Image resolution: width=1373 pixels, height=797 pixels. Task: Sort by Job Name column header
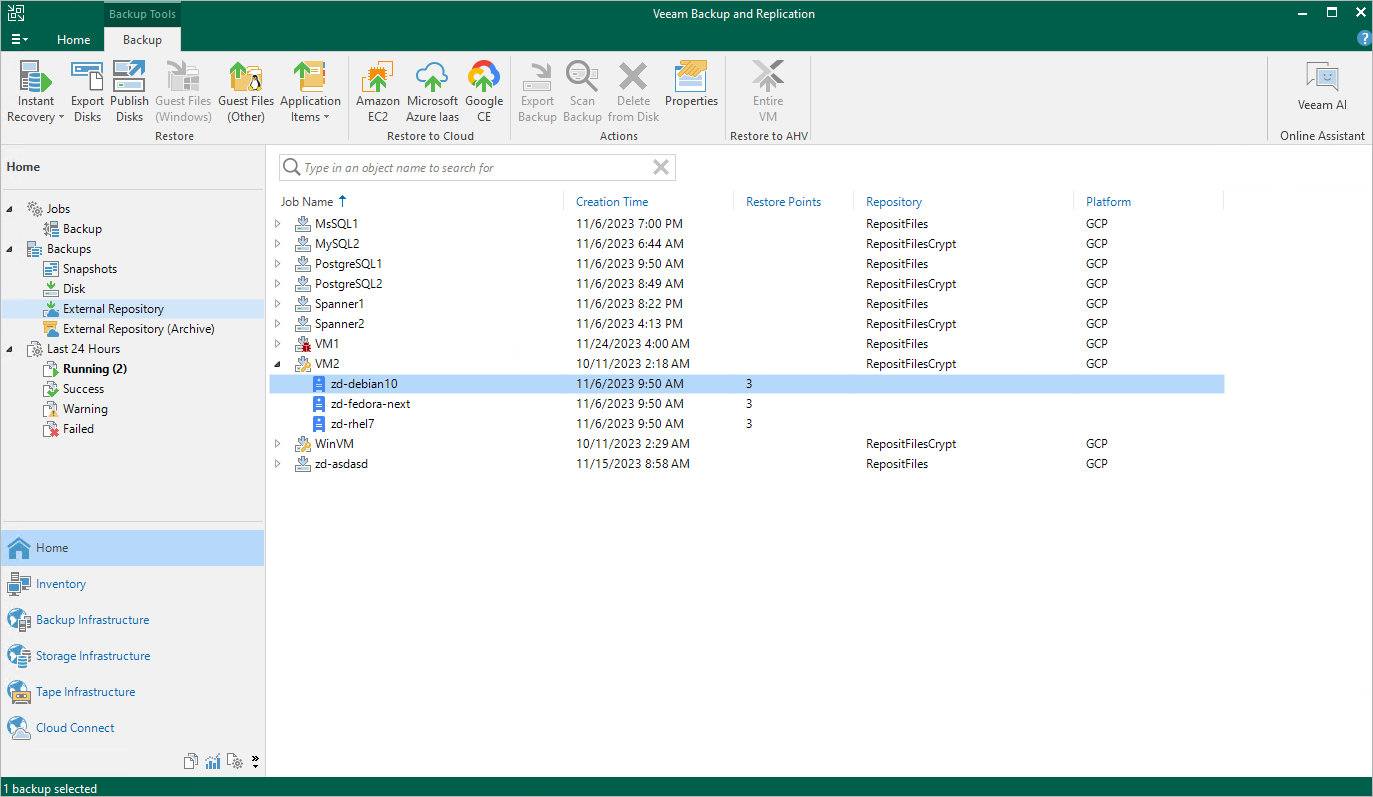click(307, 202)
